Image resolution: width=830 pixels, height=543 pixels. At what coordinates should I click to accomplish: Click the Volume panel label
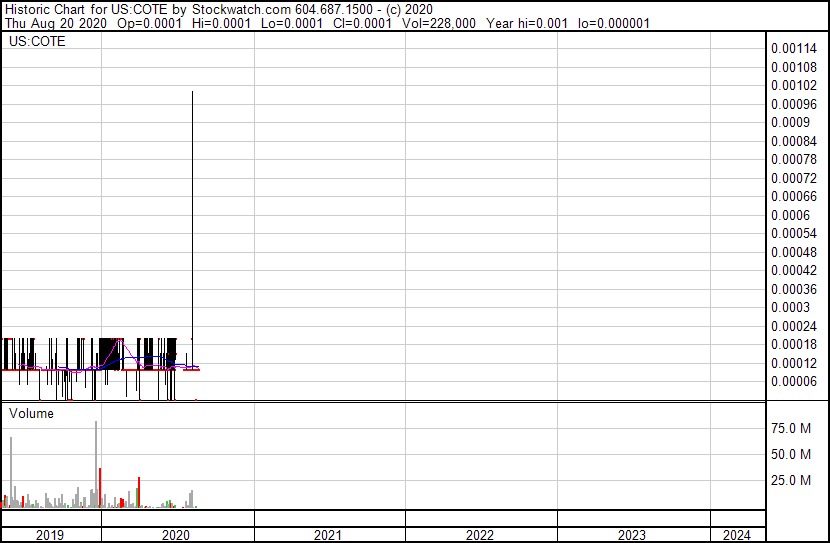point(31,413)
